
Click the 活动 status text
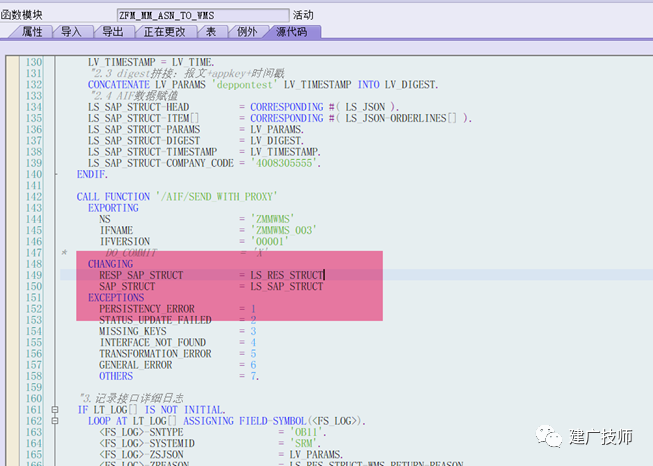[303, 15]
